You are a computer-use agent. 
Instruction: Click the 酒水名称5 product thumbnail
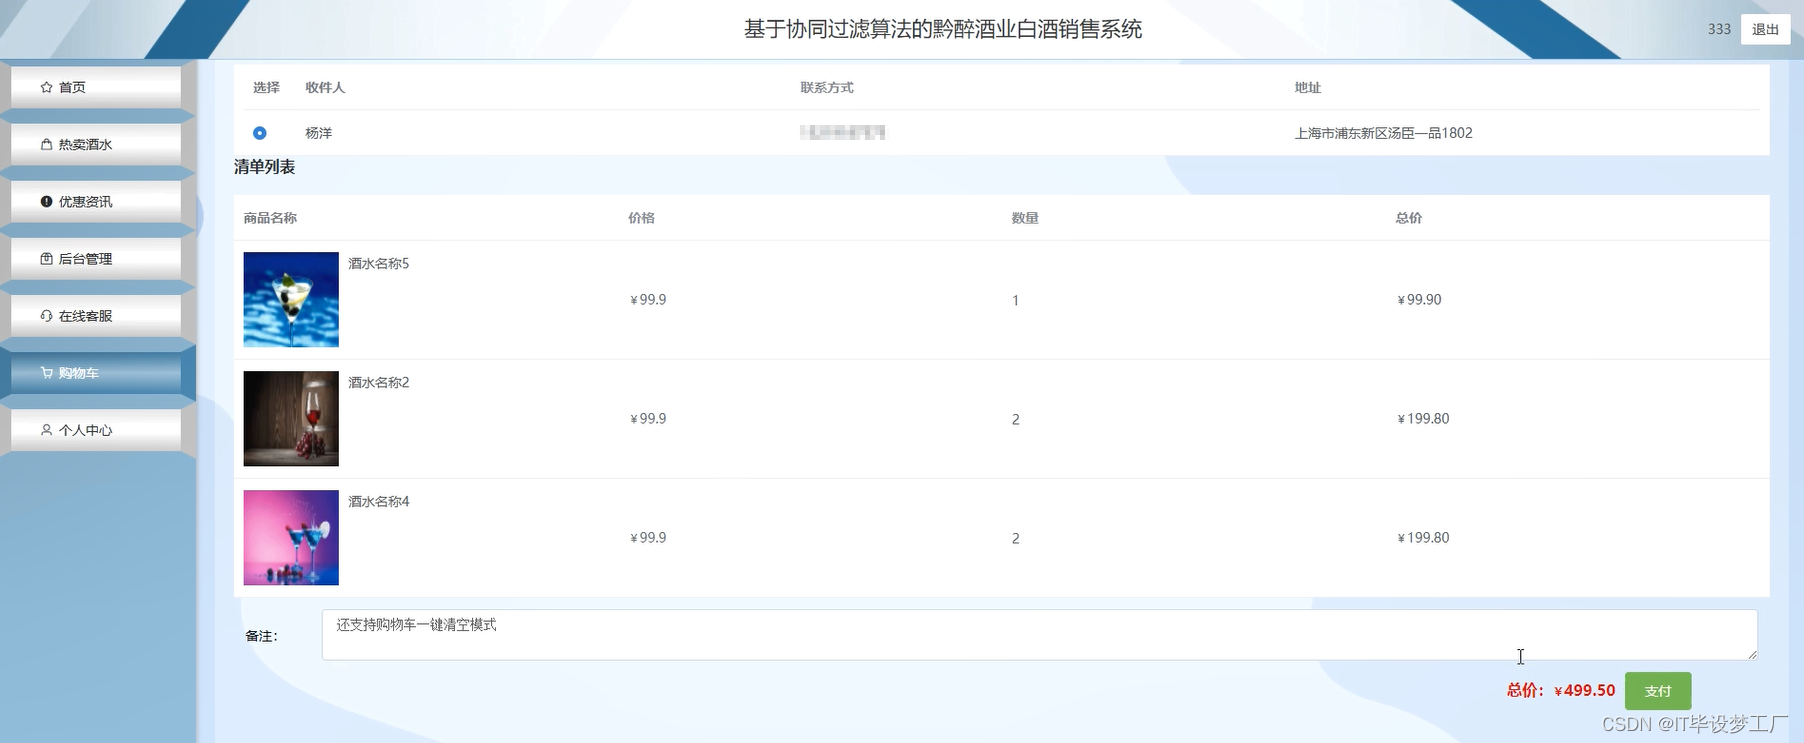click(291, 299)
